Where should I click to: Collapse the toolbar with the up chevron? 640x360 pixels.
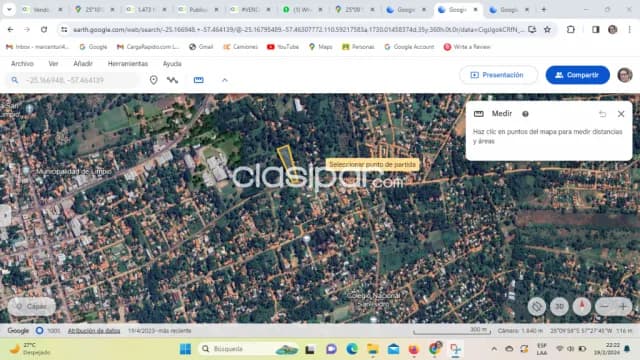tap(225, 80)
